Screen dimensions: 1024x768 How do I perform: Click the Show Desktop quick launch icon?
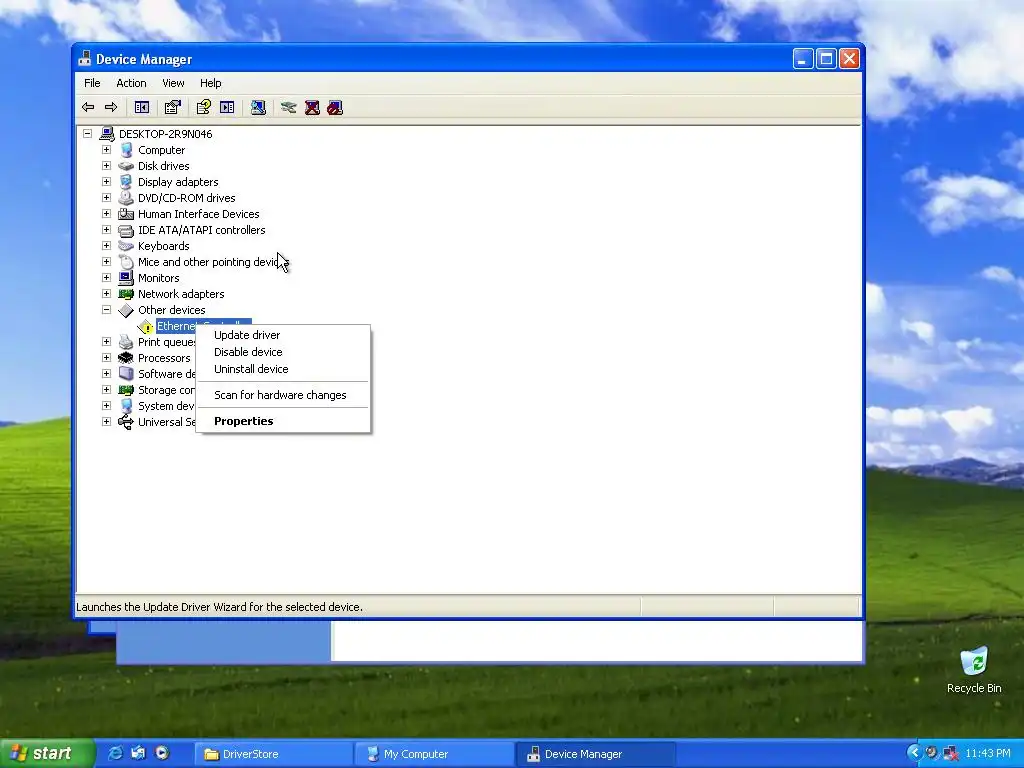[138, 753]
